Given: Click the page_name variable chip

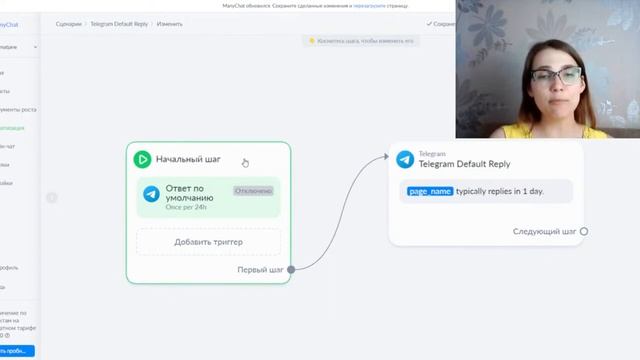Looking at the screenshot, I should click(x=430, y=191).
